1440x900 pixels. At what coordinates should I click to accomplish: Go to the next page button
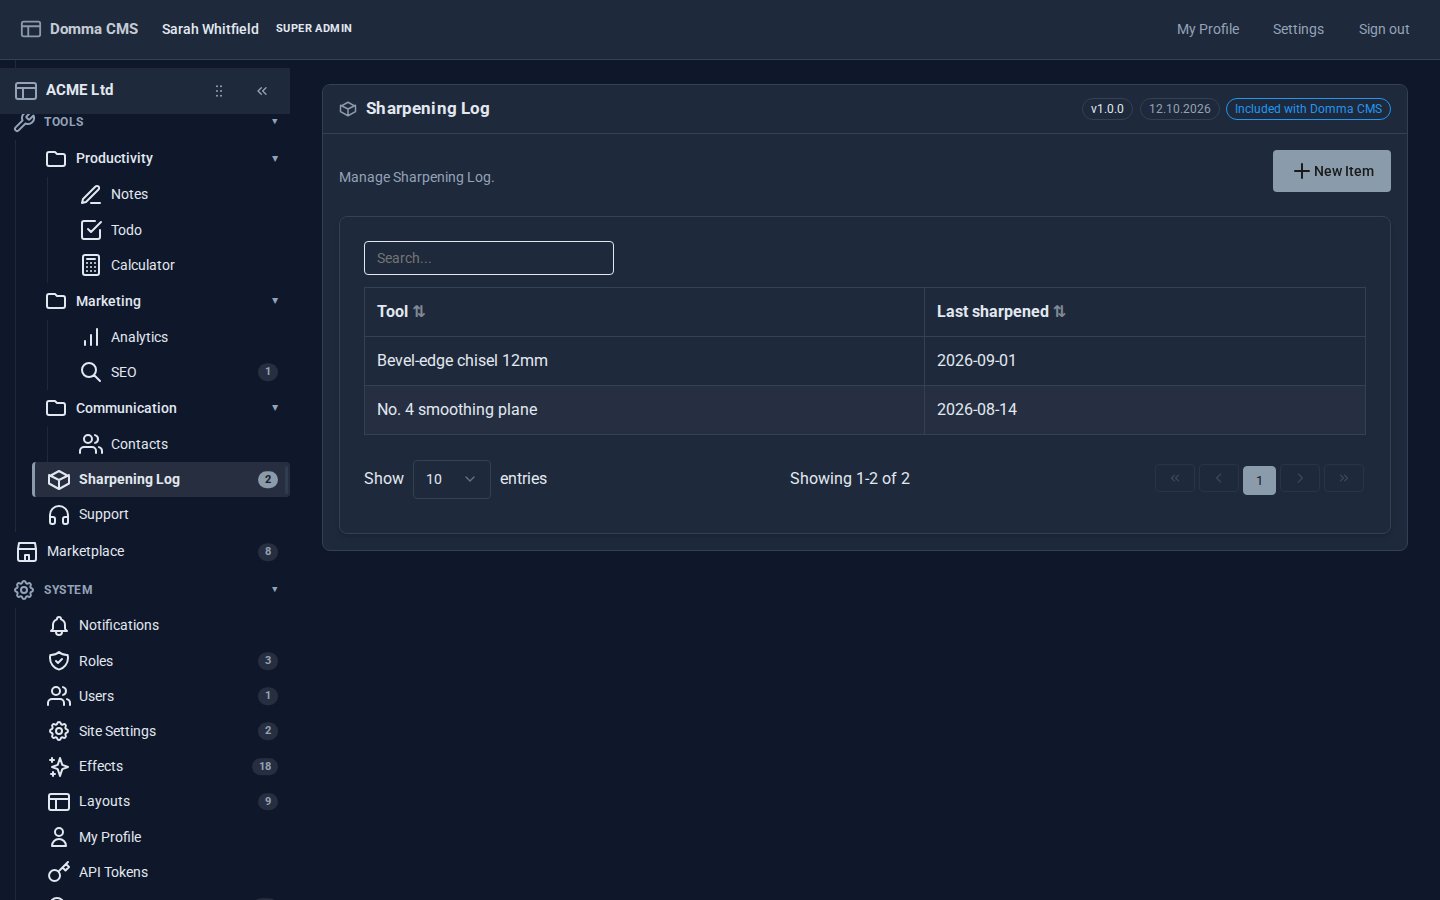1300,479
